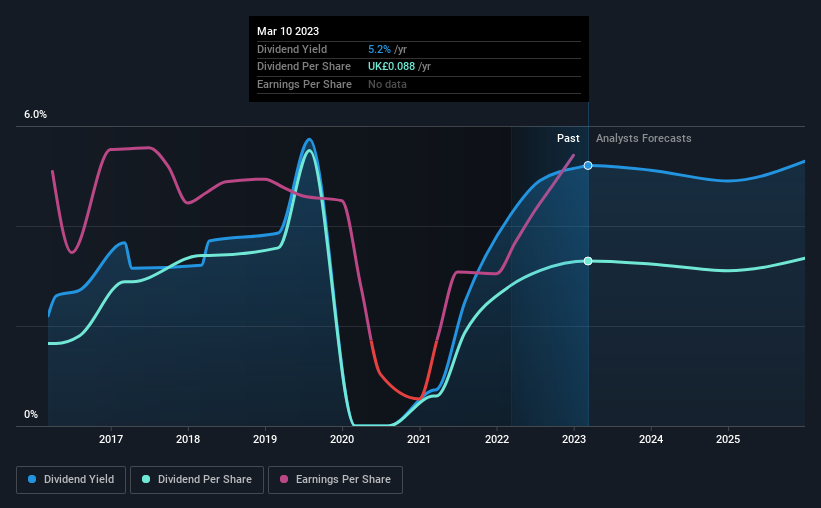Click the No data earnings value
Image resolution: width=821 pixels, height=508 pixels.
[387, 84]
